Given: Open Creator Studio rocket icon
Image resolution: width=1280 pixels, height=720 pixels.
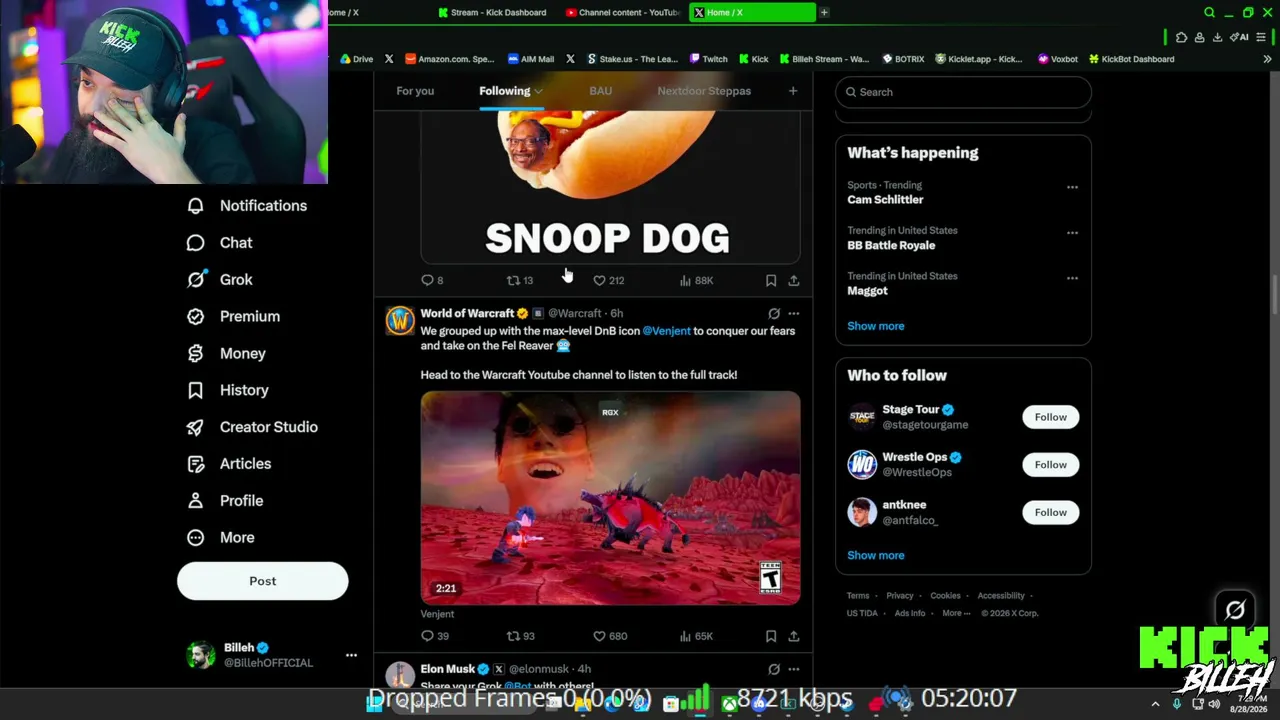Looking at the screenshot, I should pos(196,427).
